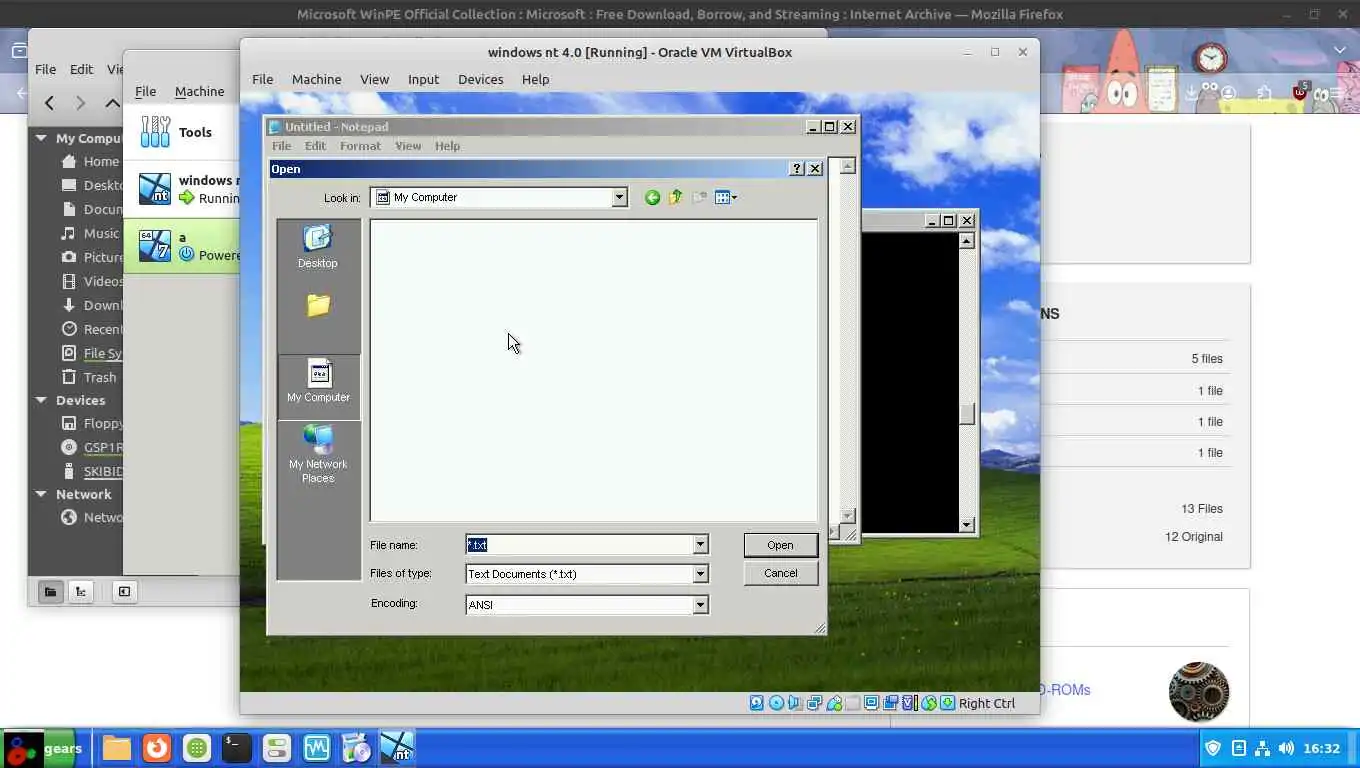Launch file manager from taskbar
The height and width of the screenshot is (768, 1360).
tap(116, 748)
